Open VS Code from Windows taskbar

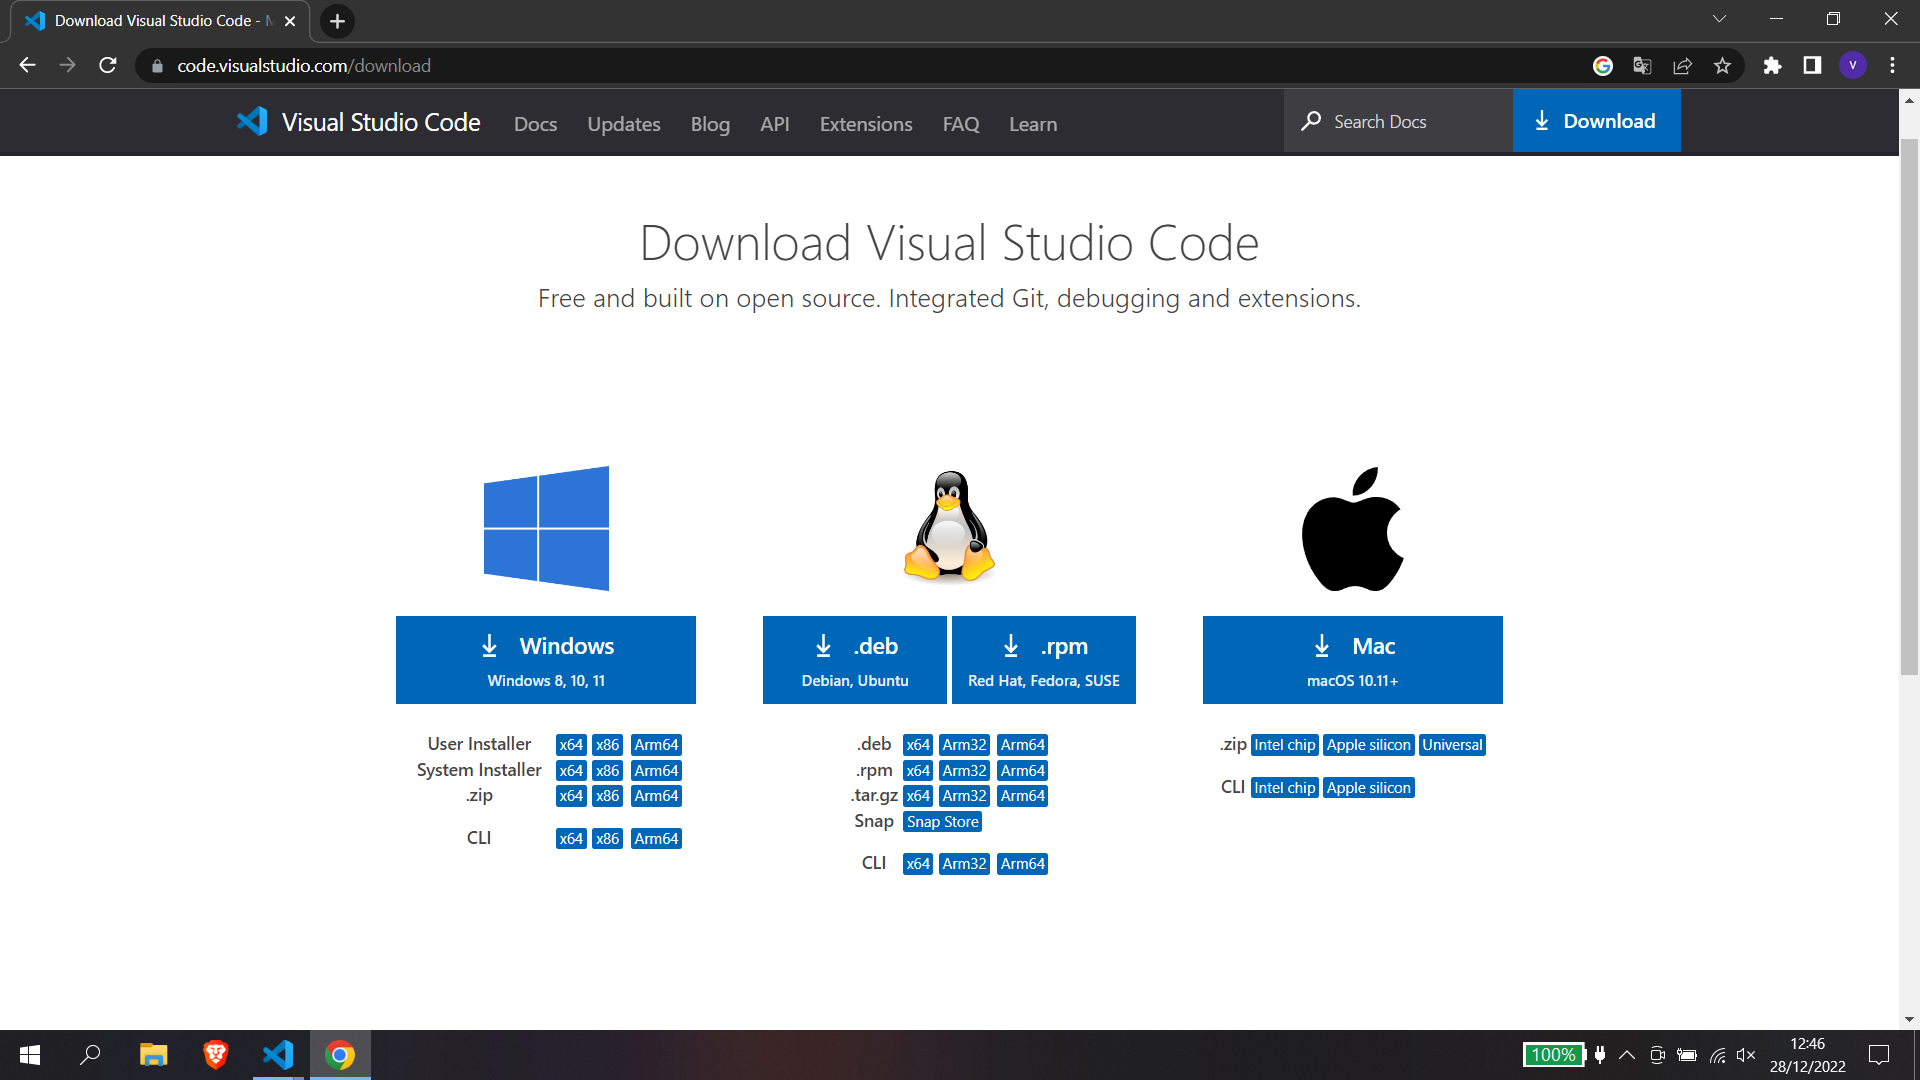click(278, 1055)
